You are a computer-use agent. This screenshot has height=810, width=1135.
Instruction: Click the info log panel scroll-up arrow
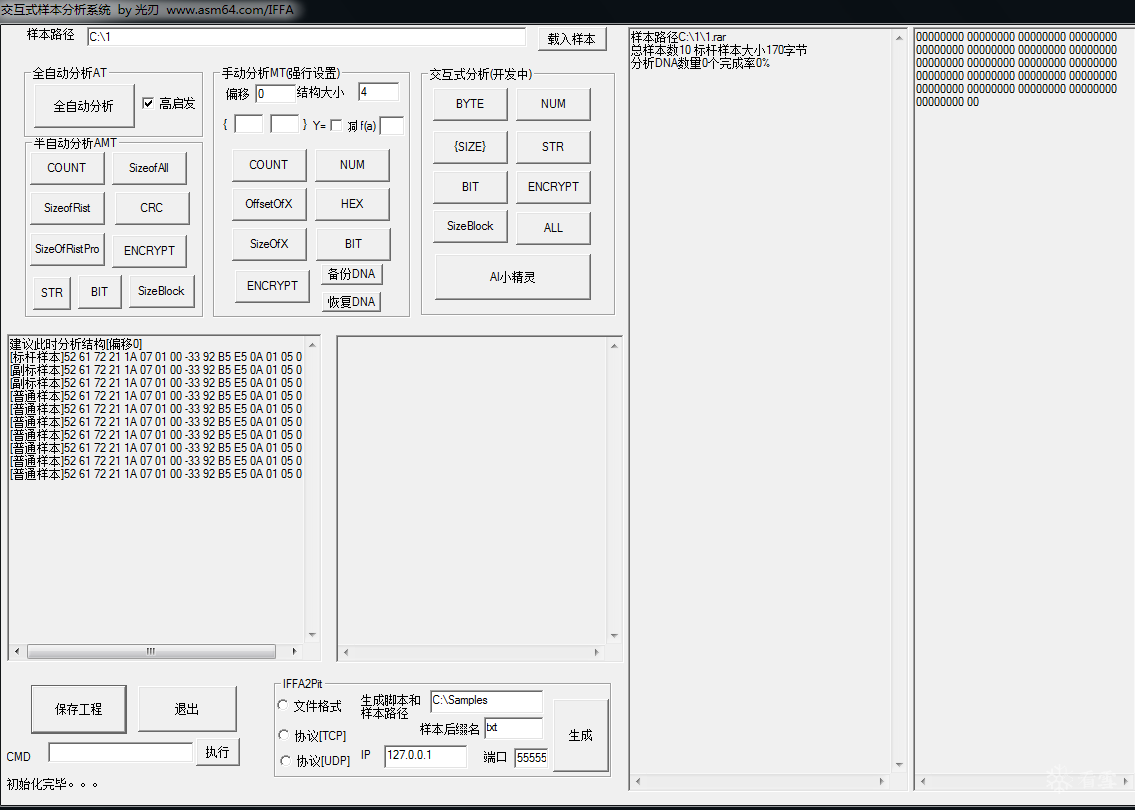click(900, 38)
